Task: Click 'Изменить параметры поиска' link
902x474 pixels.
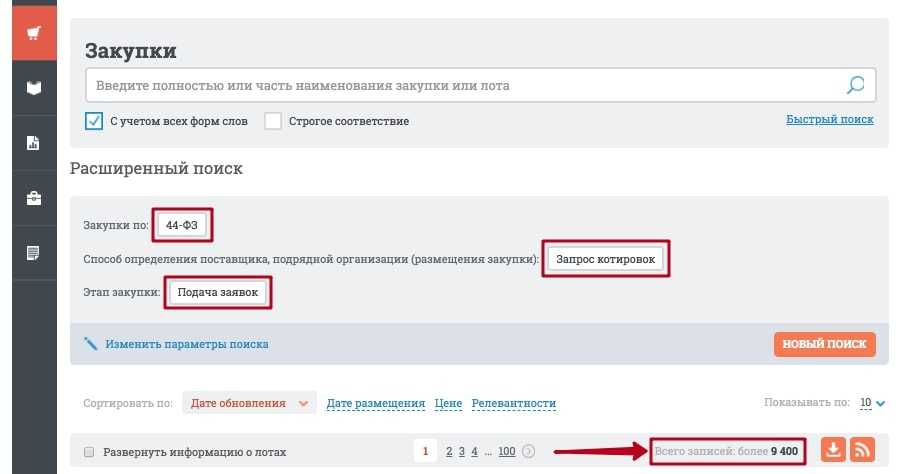Action: 186,344
